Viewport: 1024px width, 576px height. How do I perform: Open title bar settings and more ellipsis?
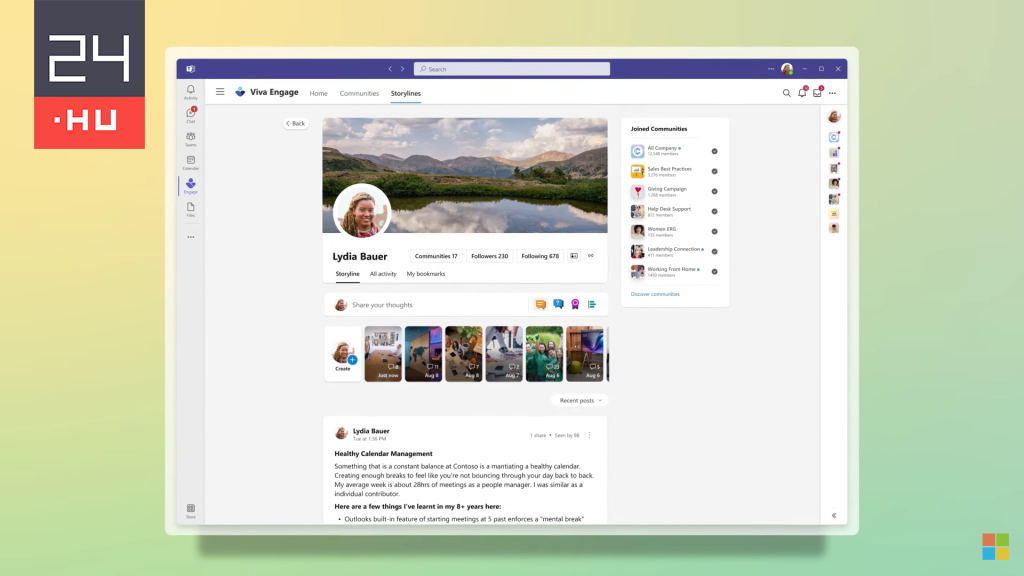(x=771, y=69)
